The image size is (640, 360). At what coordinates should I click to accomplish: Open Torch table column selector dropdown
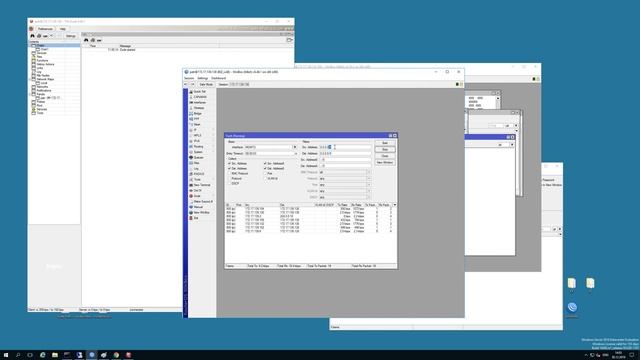(394, 205)
